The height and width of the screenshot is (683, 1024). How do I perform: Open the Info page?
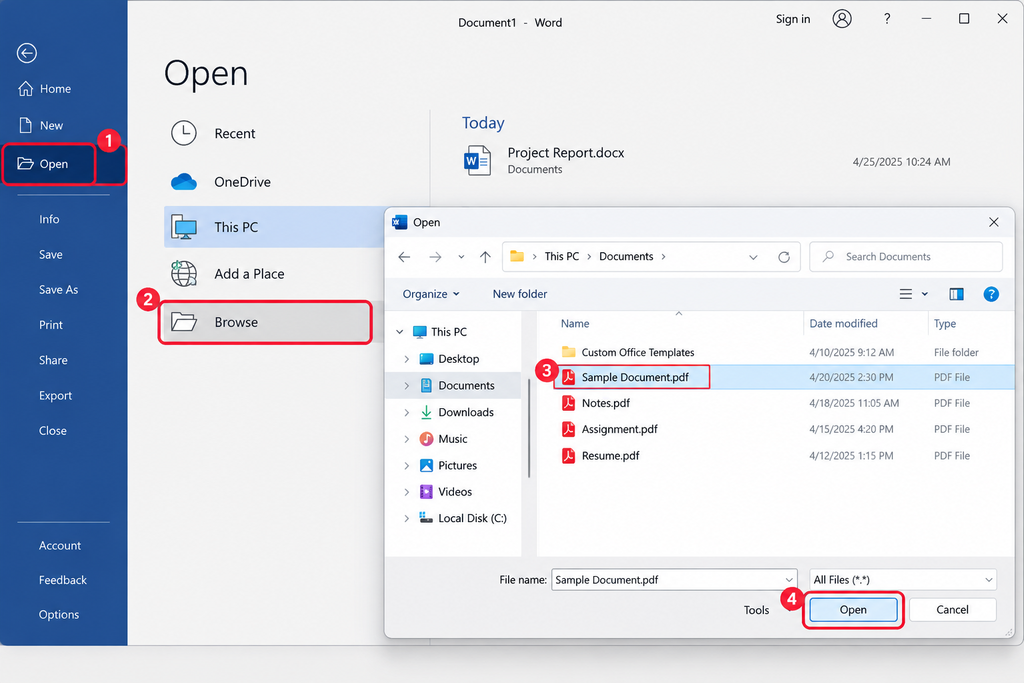click(49, 219)
